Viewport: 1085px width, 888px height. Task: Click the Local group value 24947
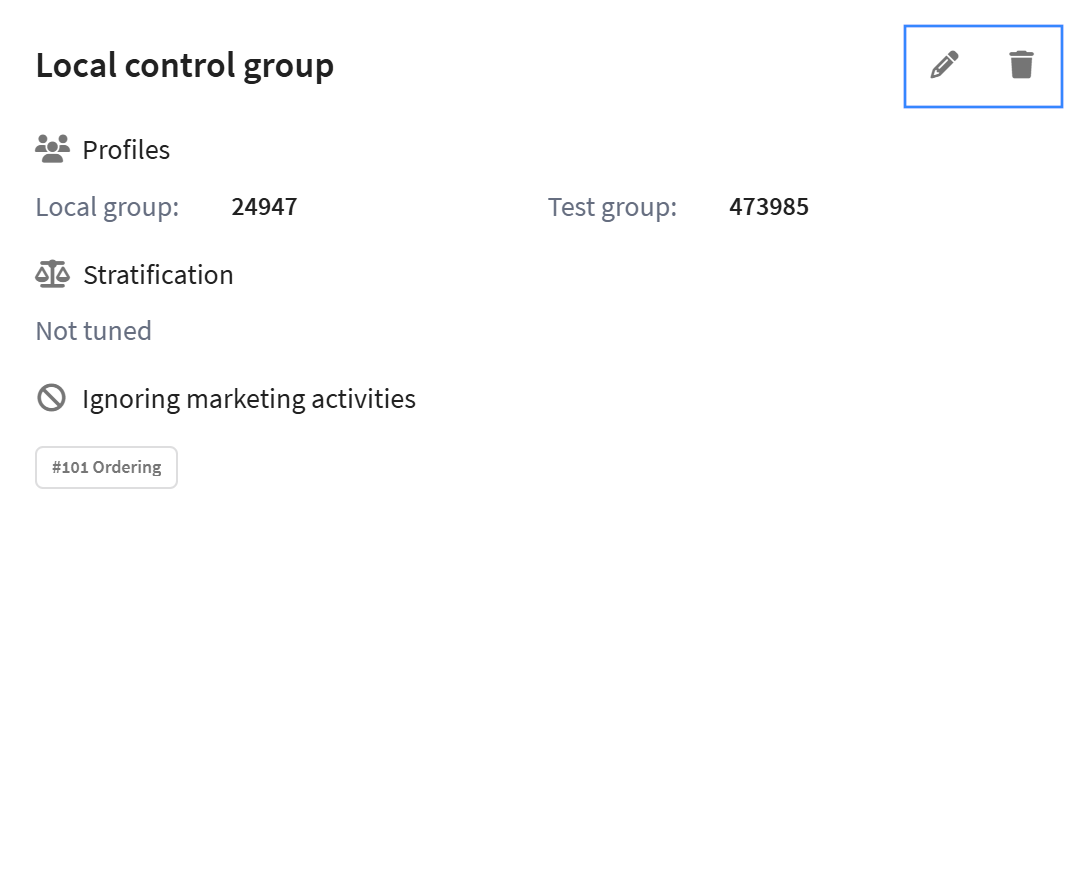[x=264, y=207]
